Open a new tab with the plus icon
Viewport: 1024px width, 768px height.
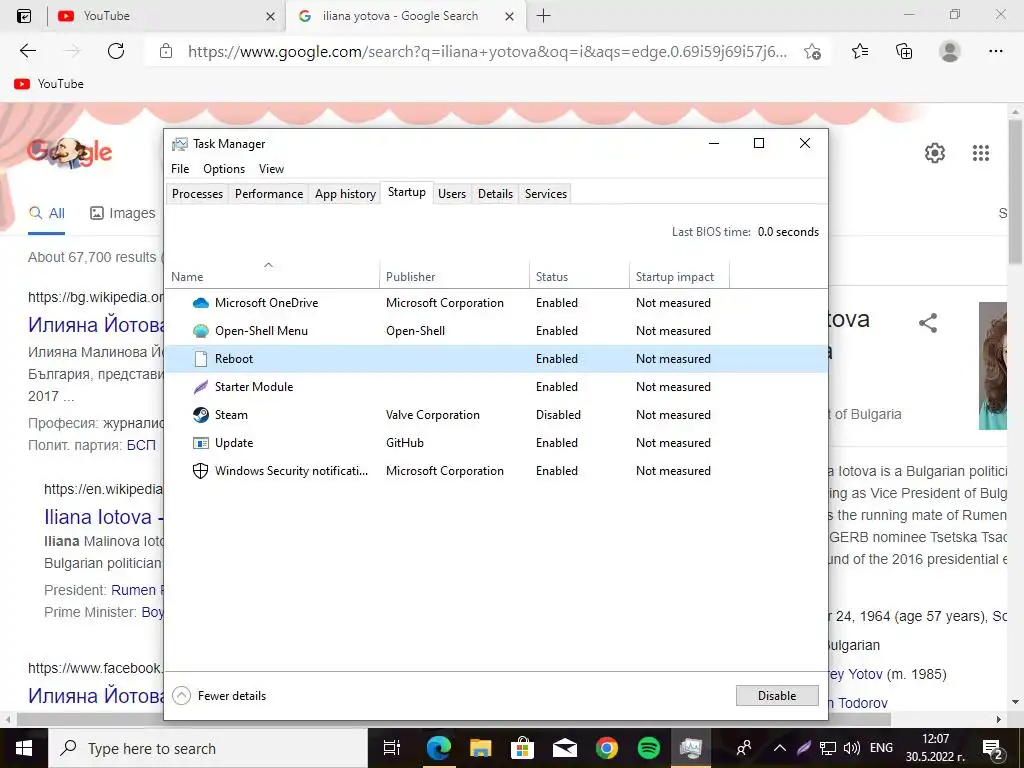(543, 16)
